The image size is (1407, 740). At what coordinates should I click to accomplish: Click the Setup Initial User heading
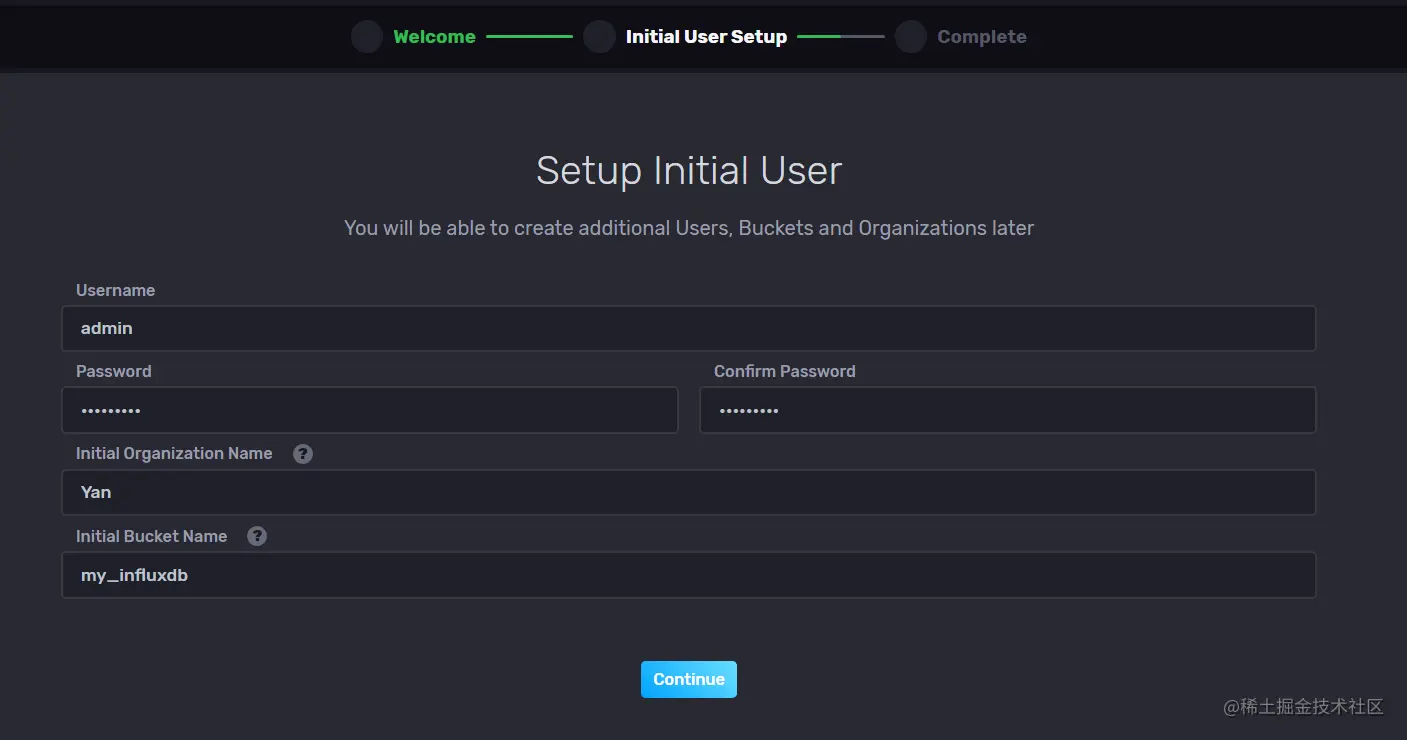(x=689, y=171)
